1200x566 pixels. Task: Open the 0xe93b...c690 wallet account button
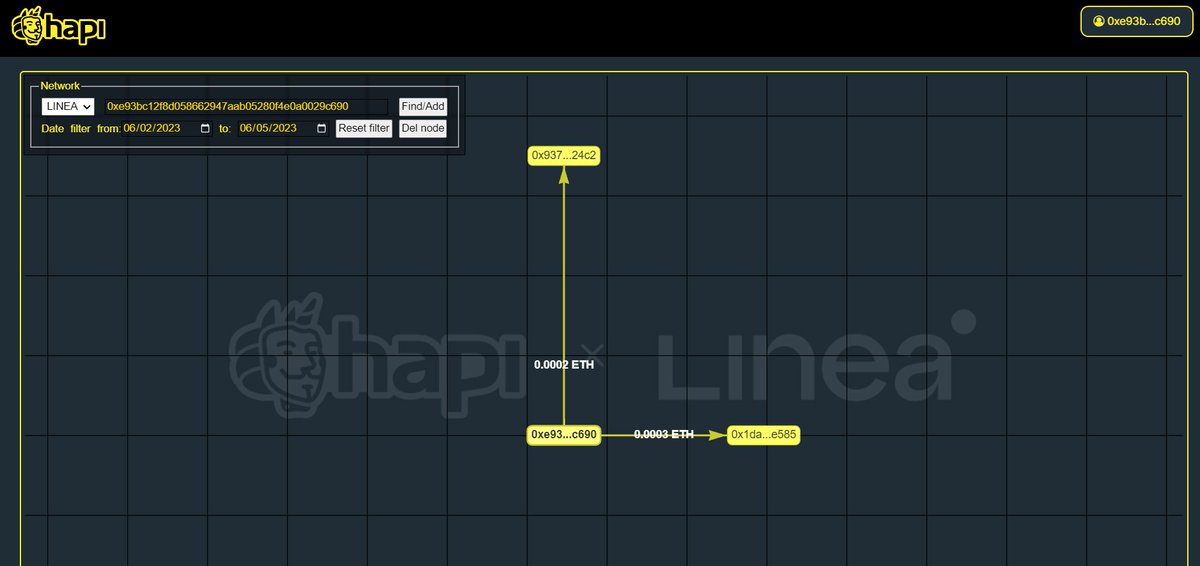[x=1137, y=21]
